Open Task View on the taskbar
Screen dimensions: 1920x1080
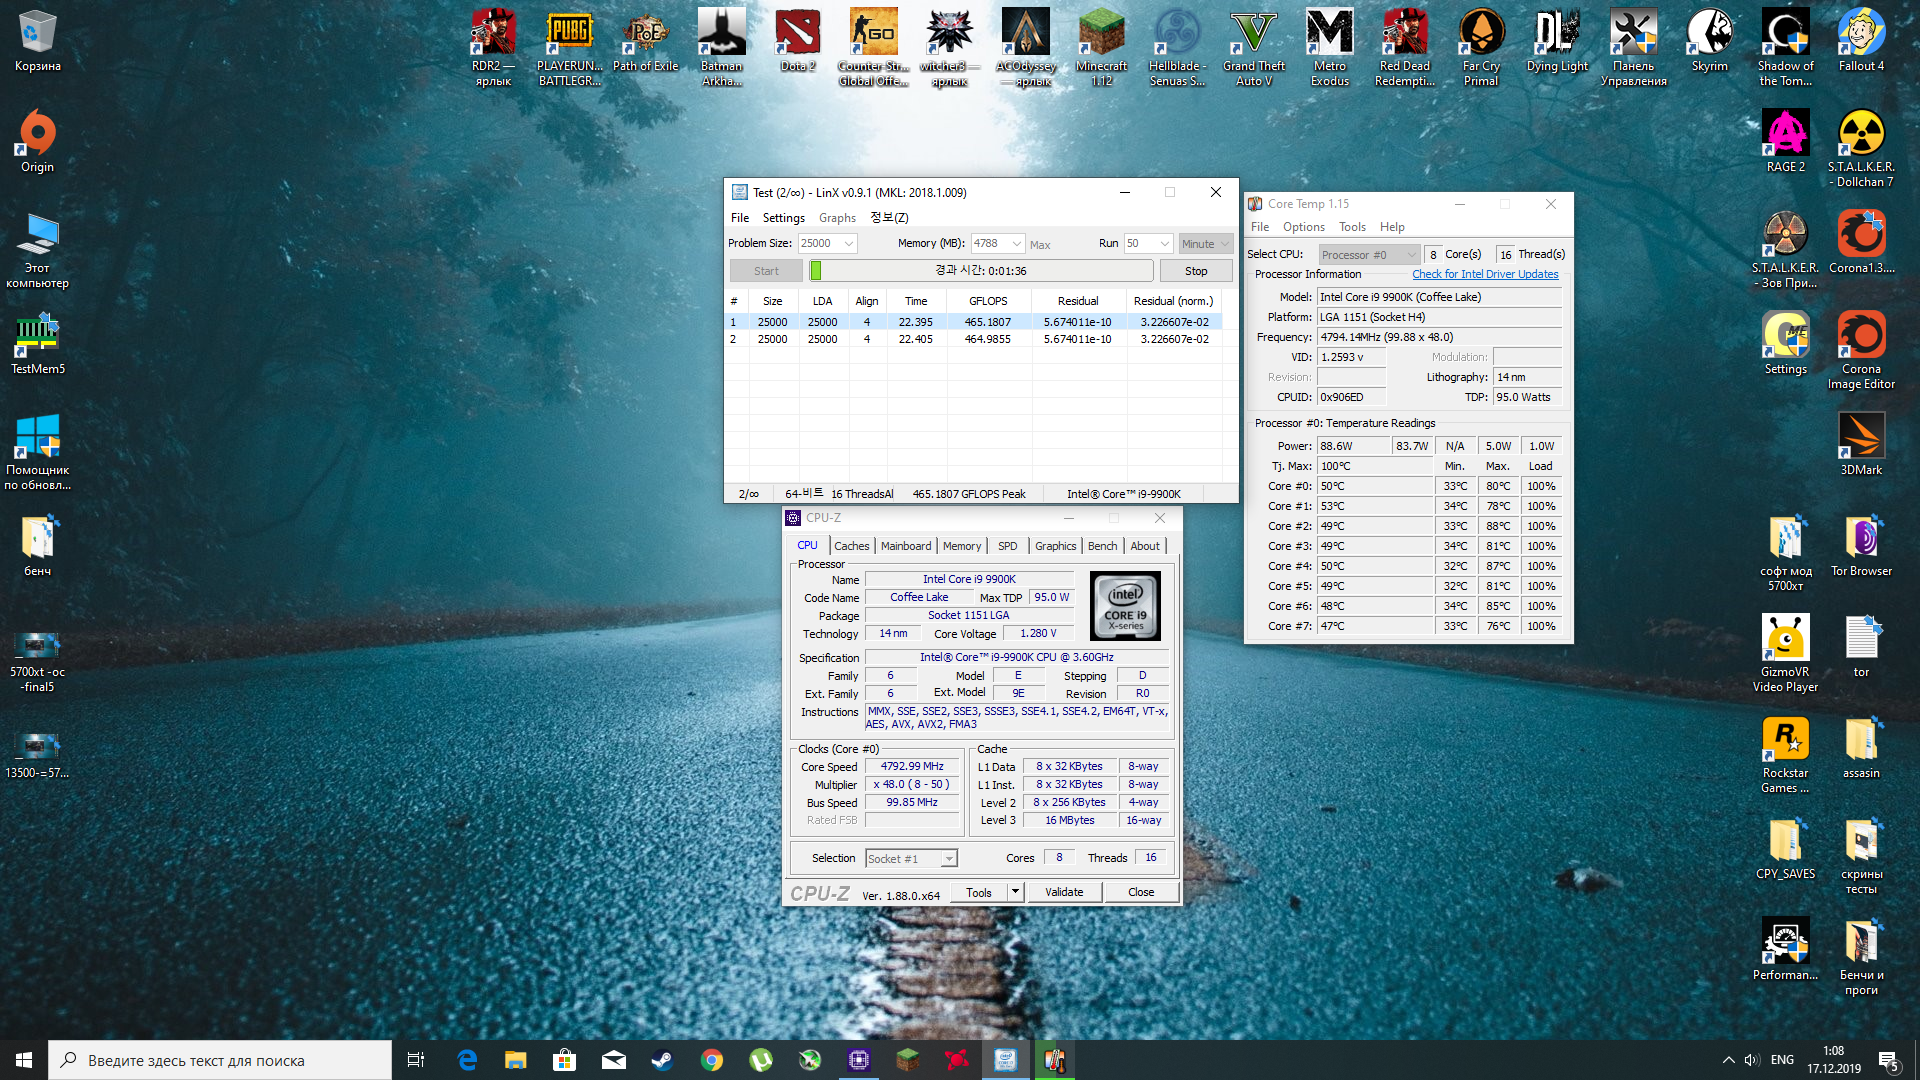416,1060
